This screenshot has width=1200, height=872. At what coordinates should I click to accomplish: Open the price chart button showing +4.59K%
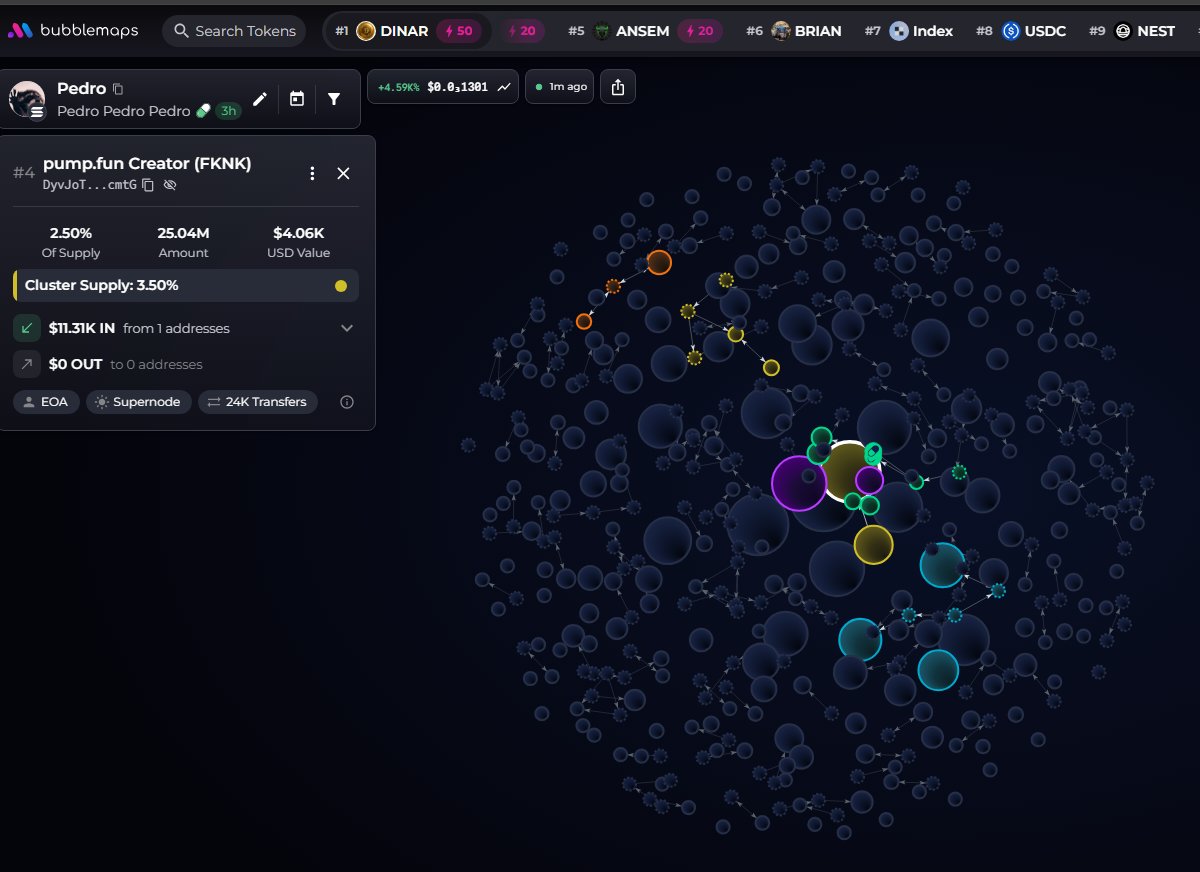(444, 87)
